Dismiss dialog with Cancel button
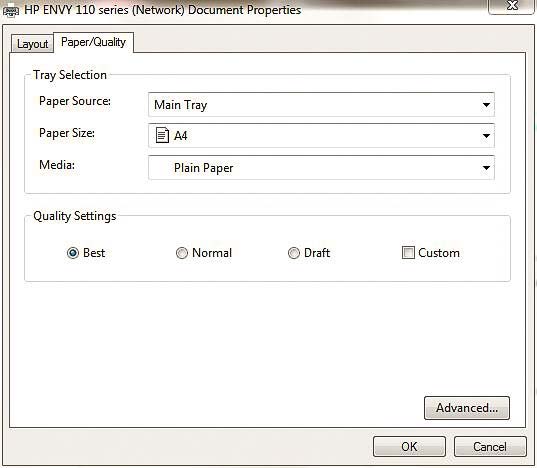Viewport: 537px width, 468px height. [x=490, y=446]
